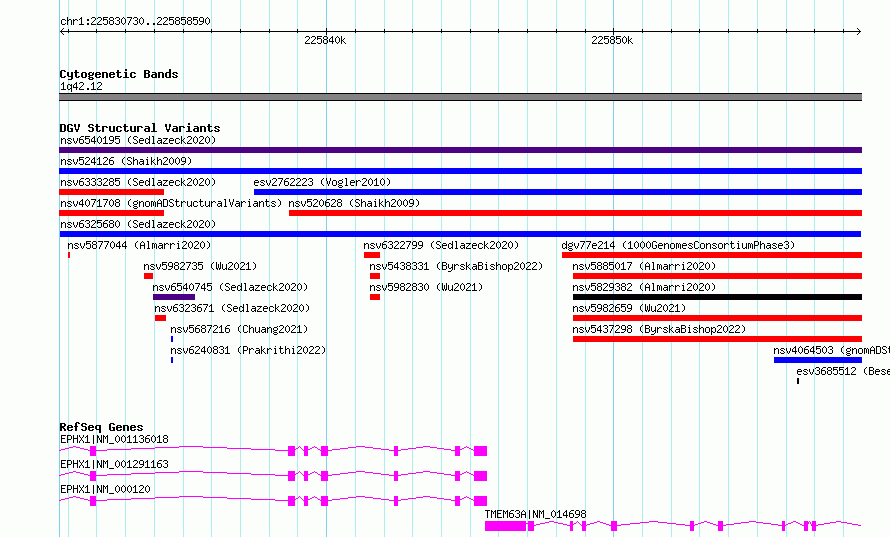
Task: Click the blue nsv4064503 variant bar
Action: pyautogui.click(x=818, y=360)
